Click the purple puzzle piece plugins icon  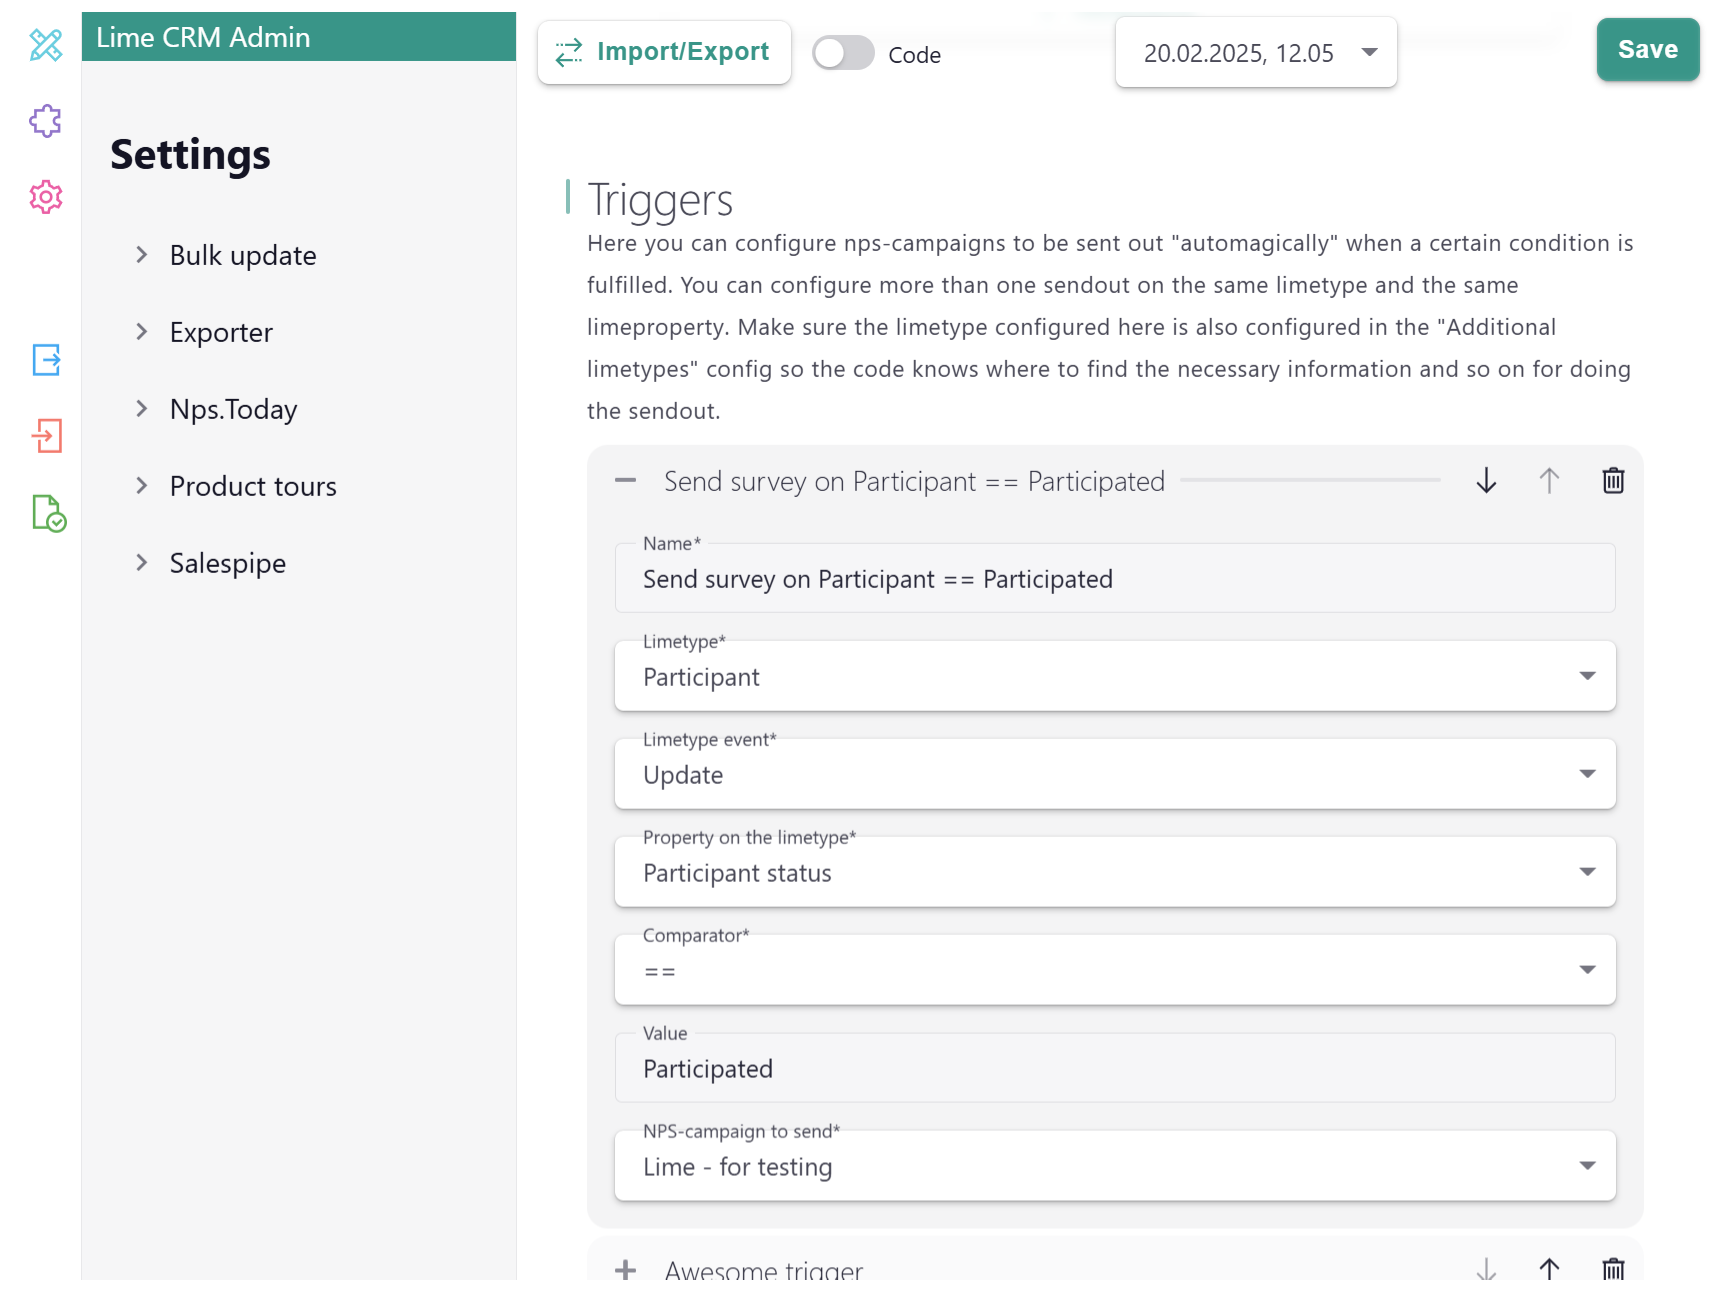tap(45, 121)
